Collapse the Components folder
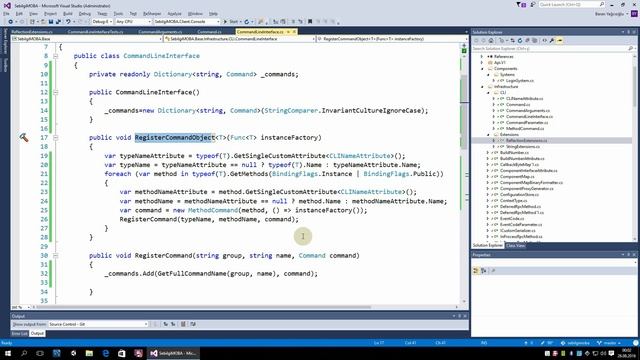The height and width of the screenshot is (360, 640). [482, 69]
